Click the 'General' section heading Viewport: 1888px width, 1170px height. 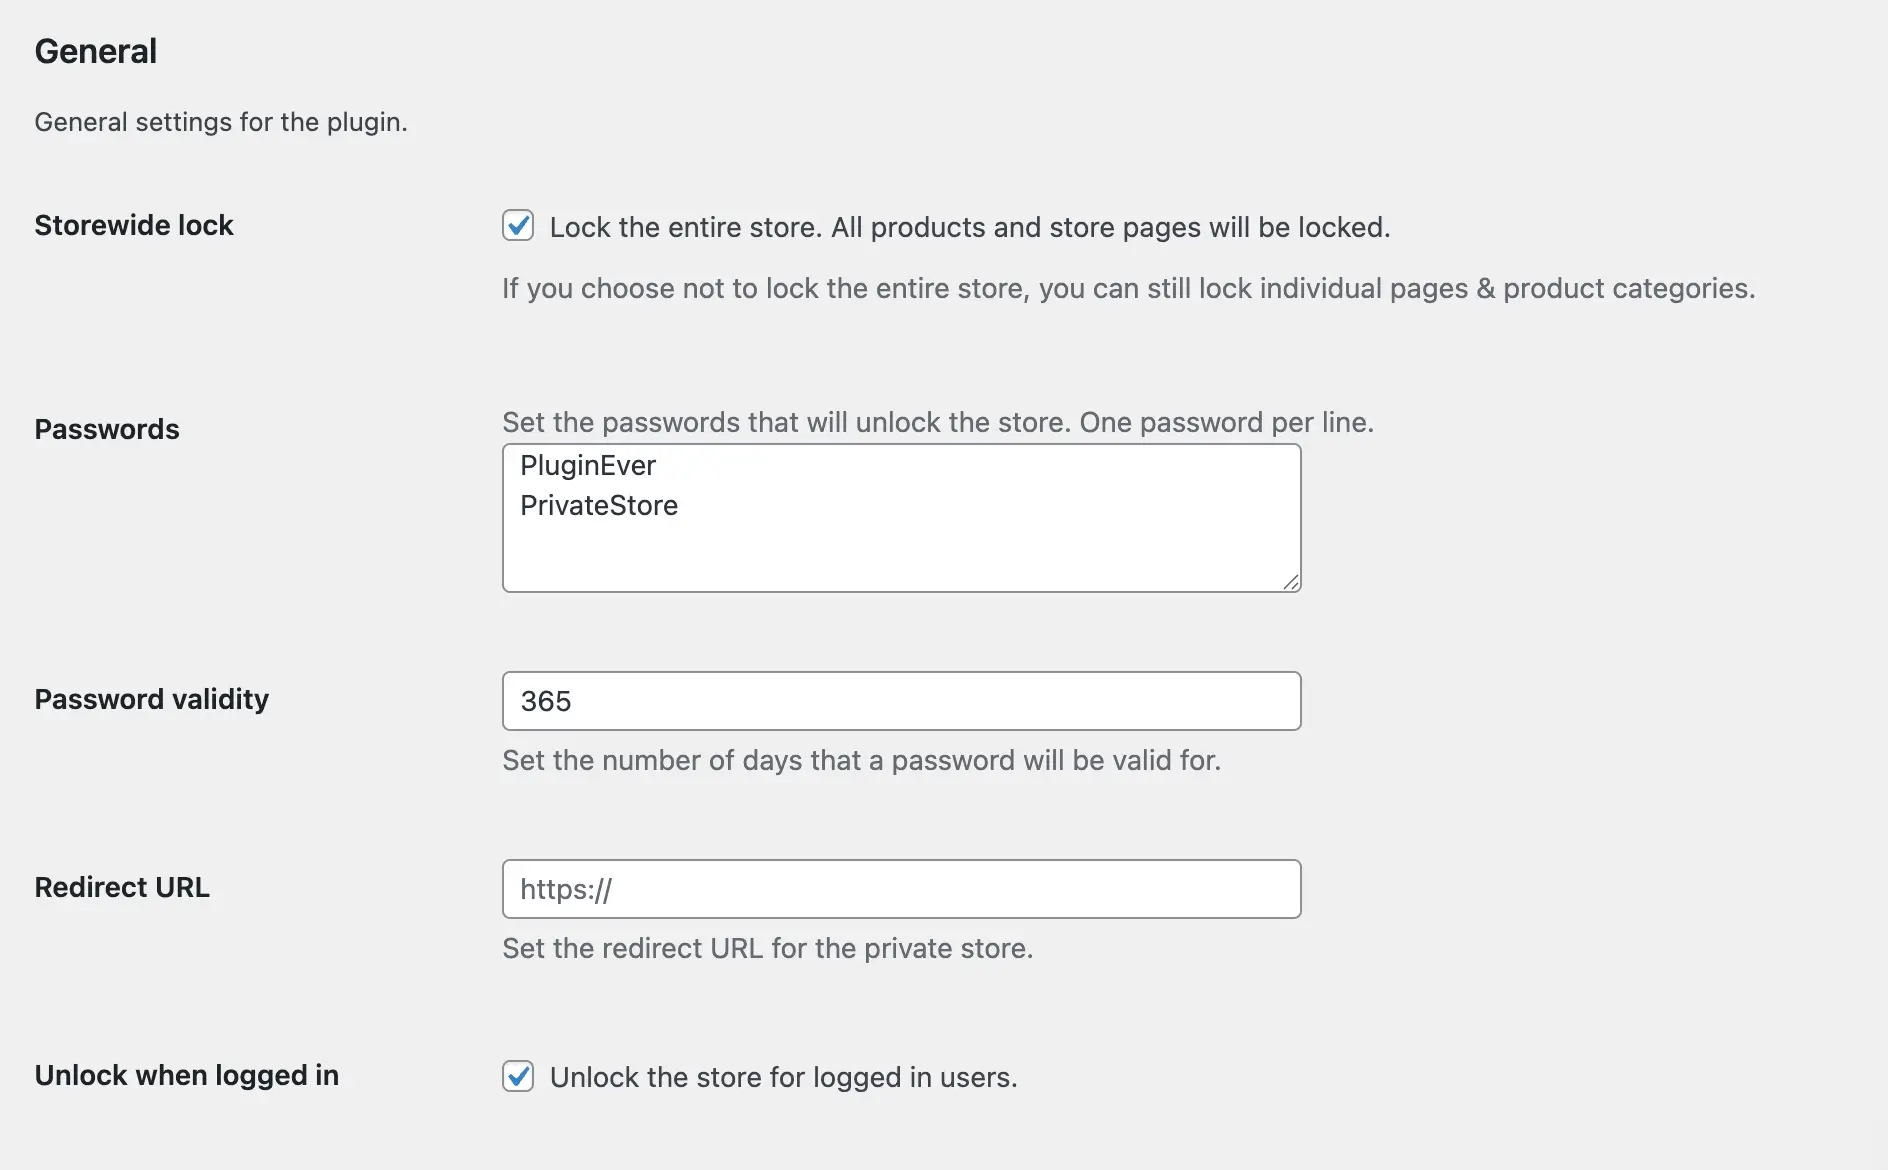point(96,52)
